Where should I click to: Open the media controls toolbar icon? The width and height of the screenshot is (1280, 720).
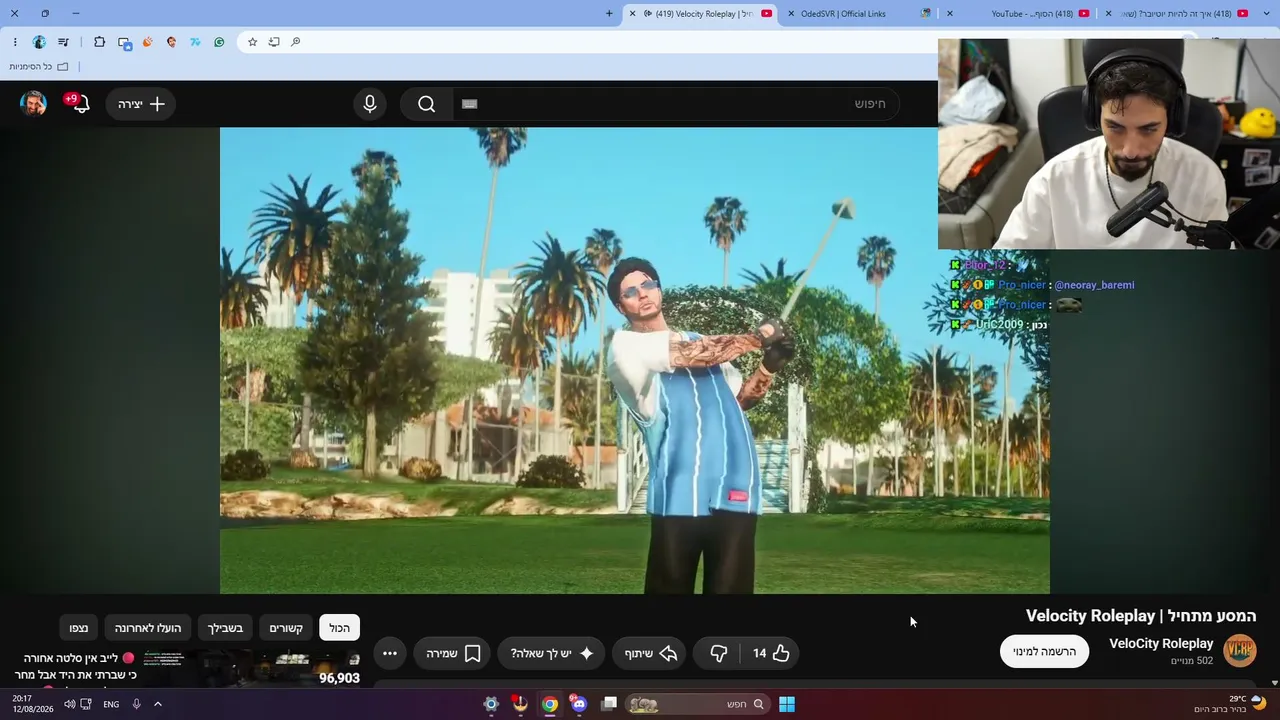point(64,42)
